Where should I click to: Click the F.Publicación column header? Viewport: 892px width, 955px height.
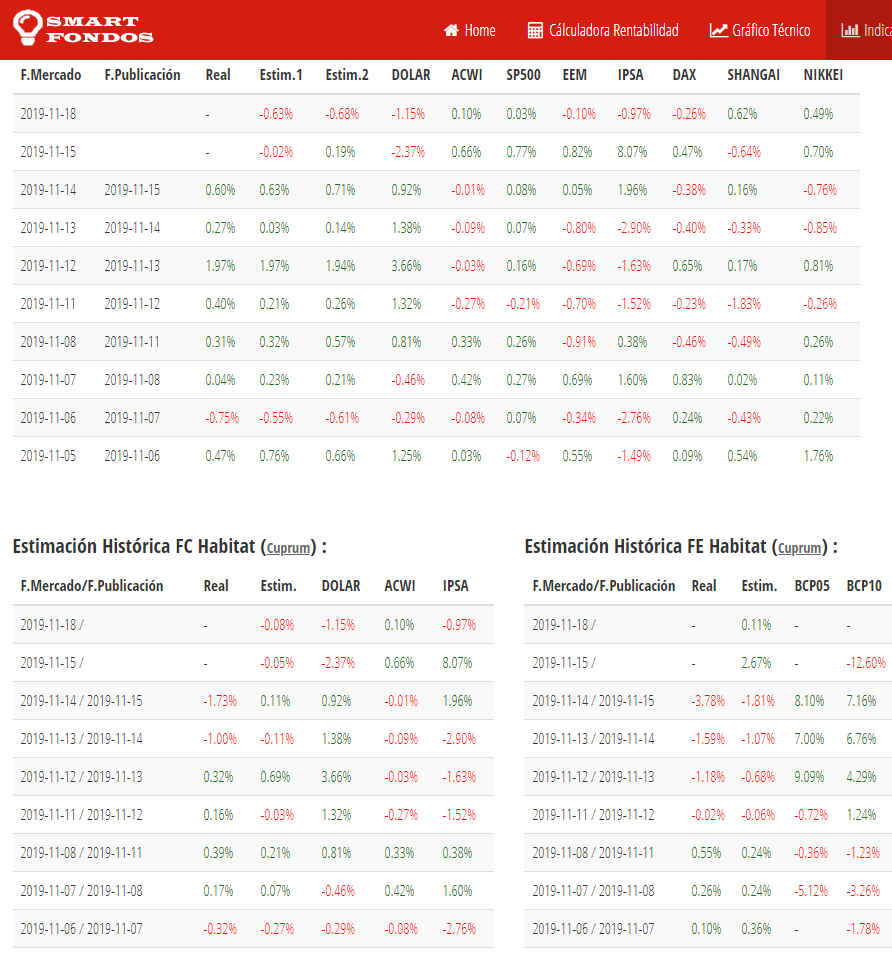(x=142, y=75)
